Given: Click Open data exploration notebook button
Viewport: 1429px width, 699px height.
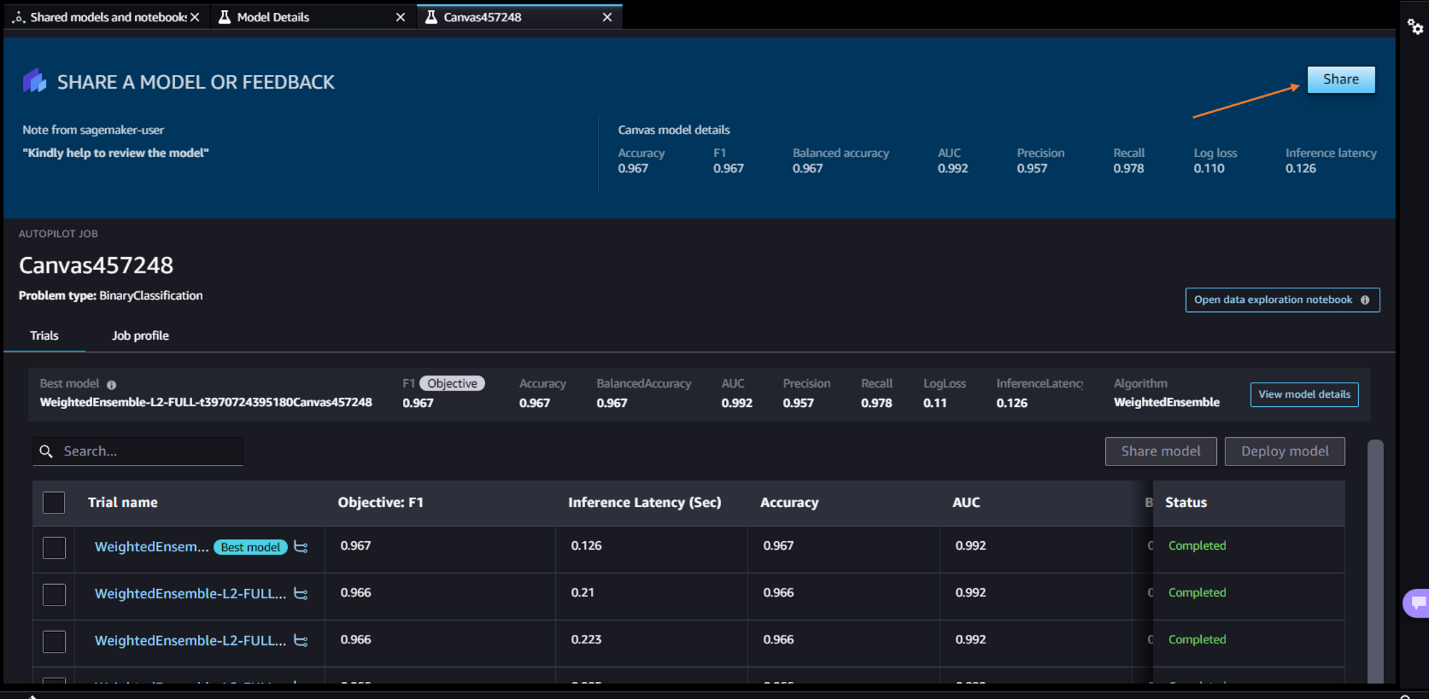Looking at the screenshot, I should pos(1282,300).
